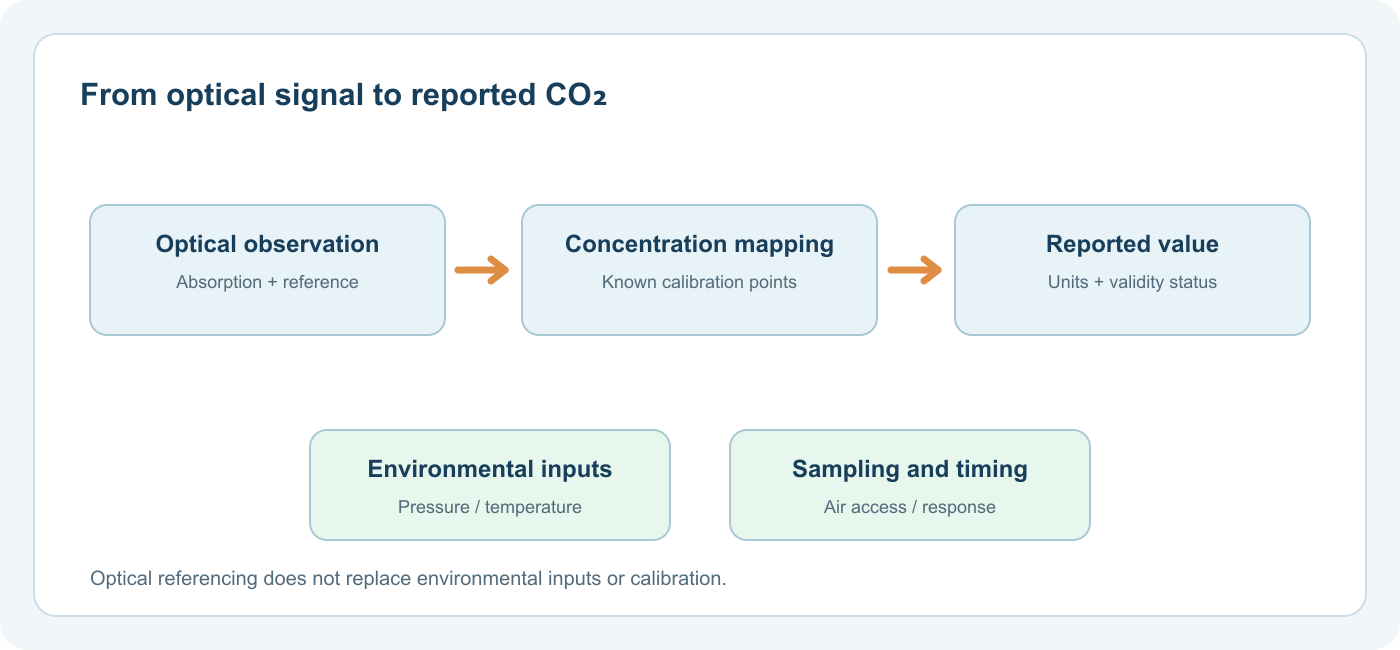This screenshot has width=1400, height=650.
Task: Click the footnote about optical referencing
Action: point(408,579)
